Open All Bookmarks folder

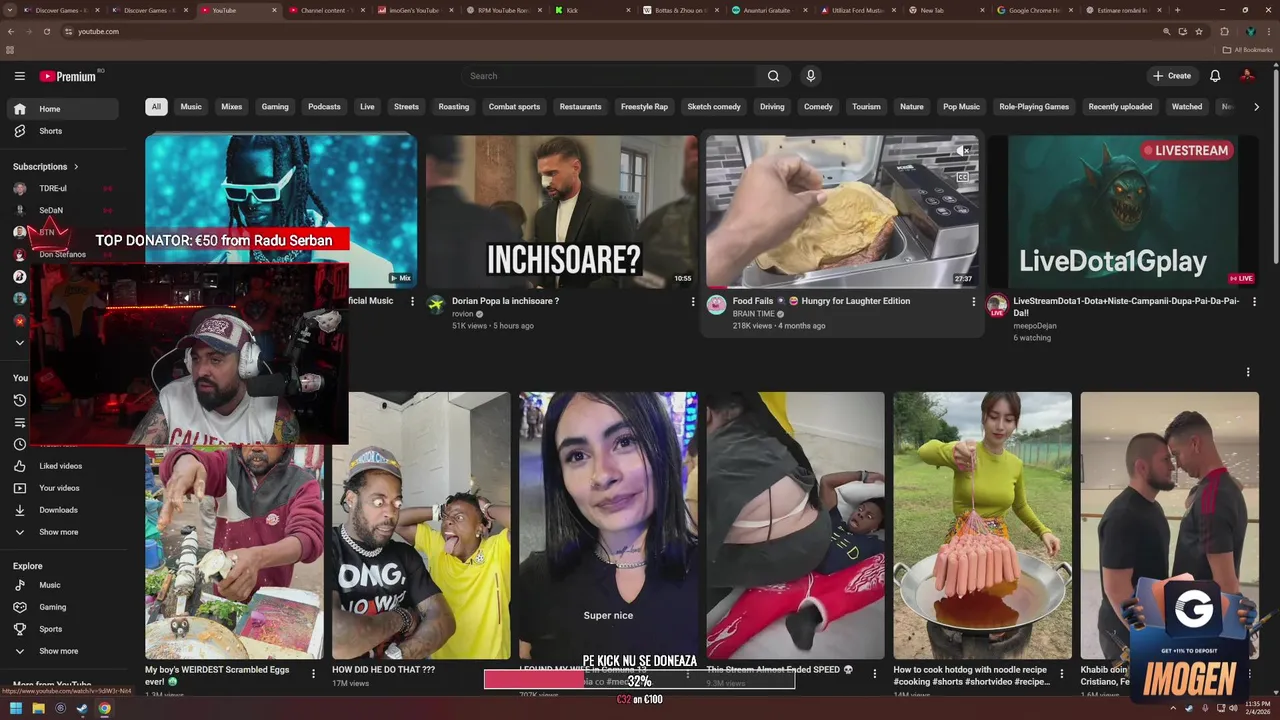(1248, 50)
